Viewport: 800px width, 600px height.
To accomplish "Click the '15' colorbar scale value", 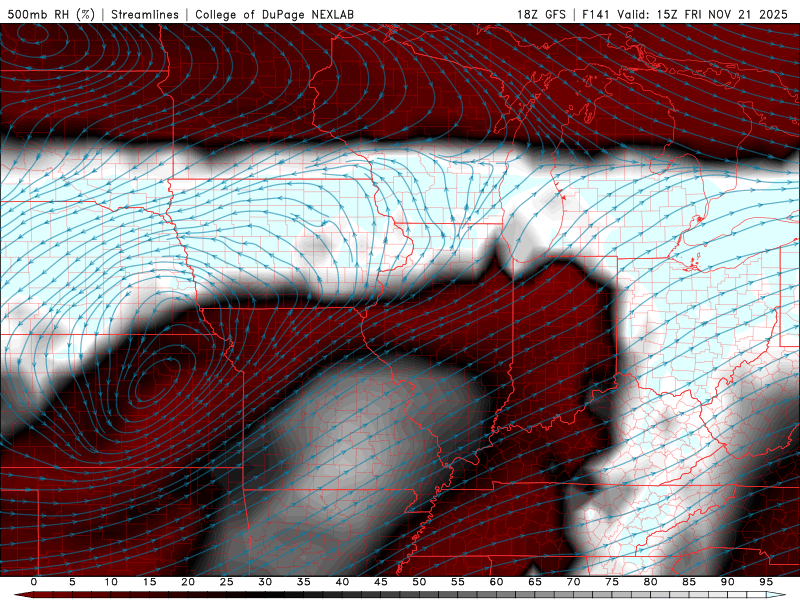I will pyautogui.click(x=149, y=582).
